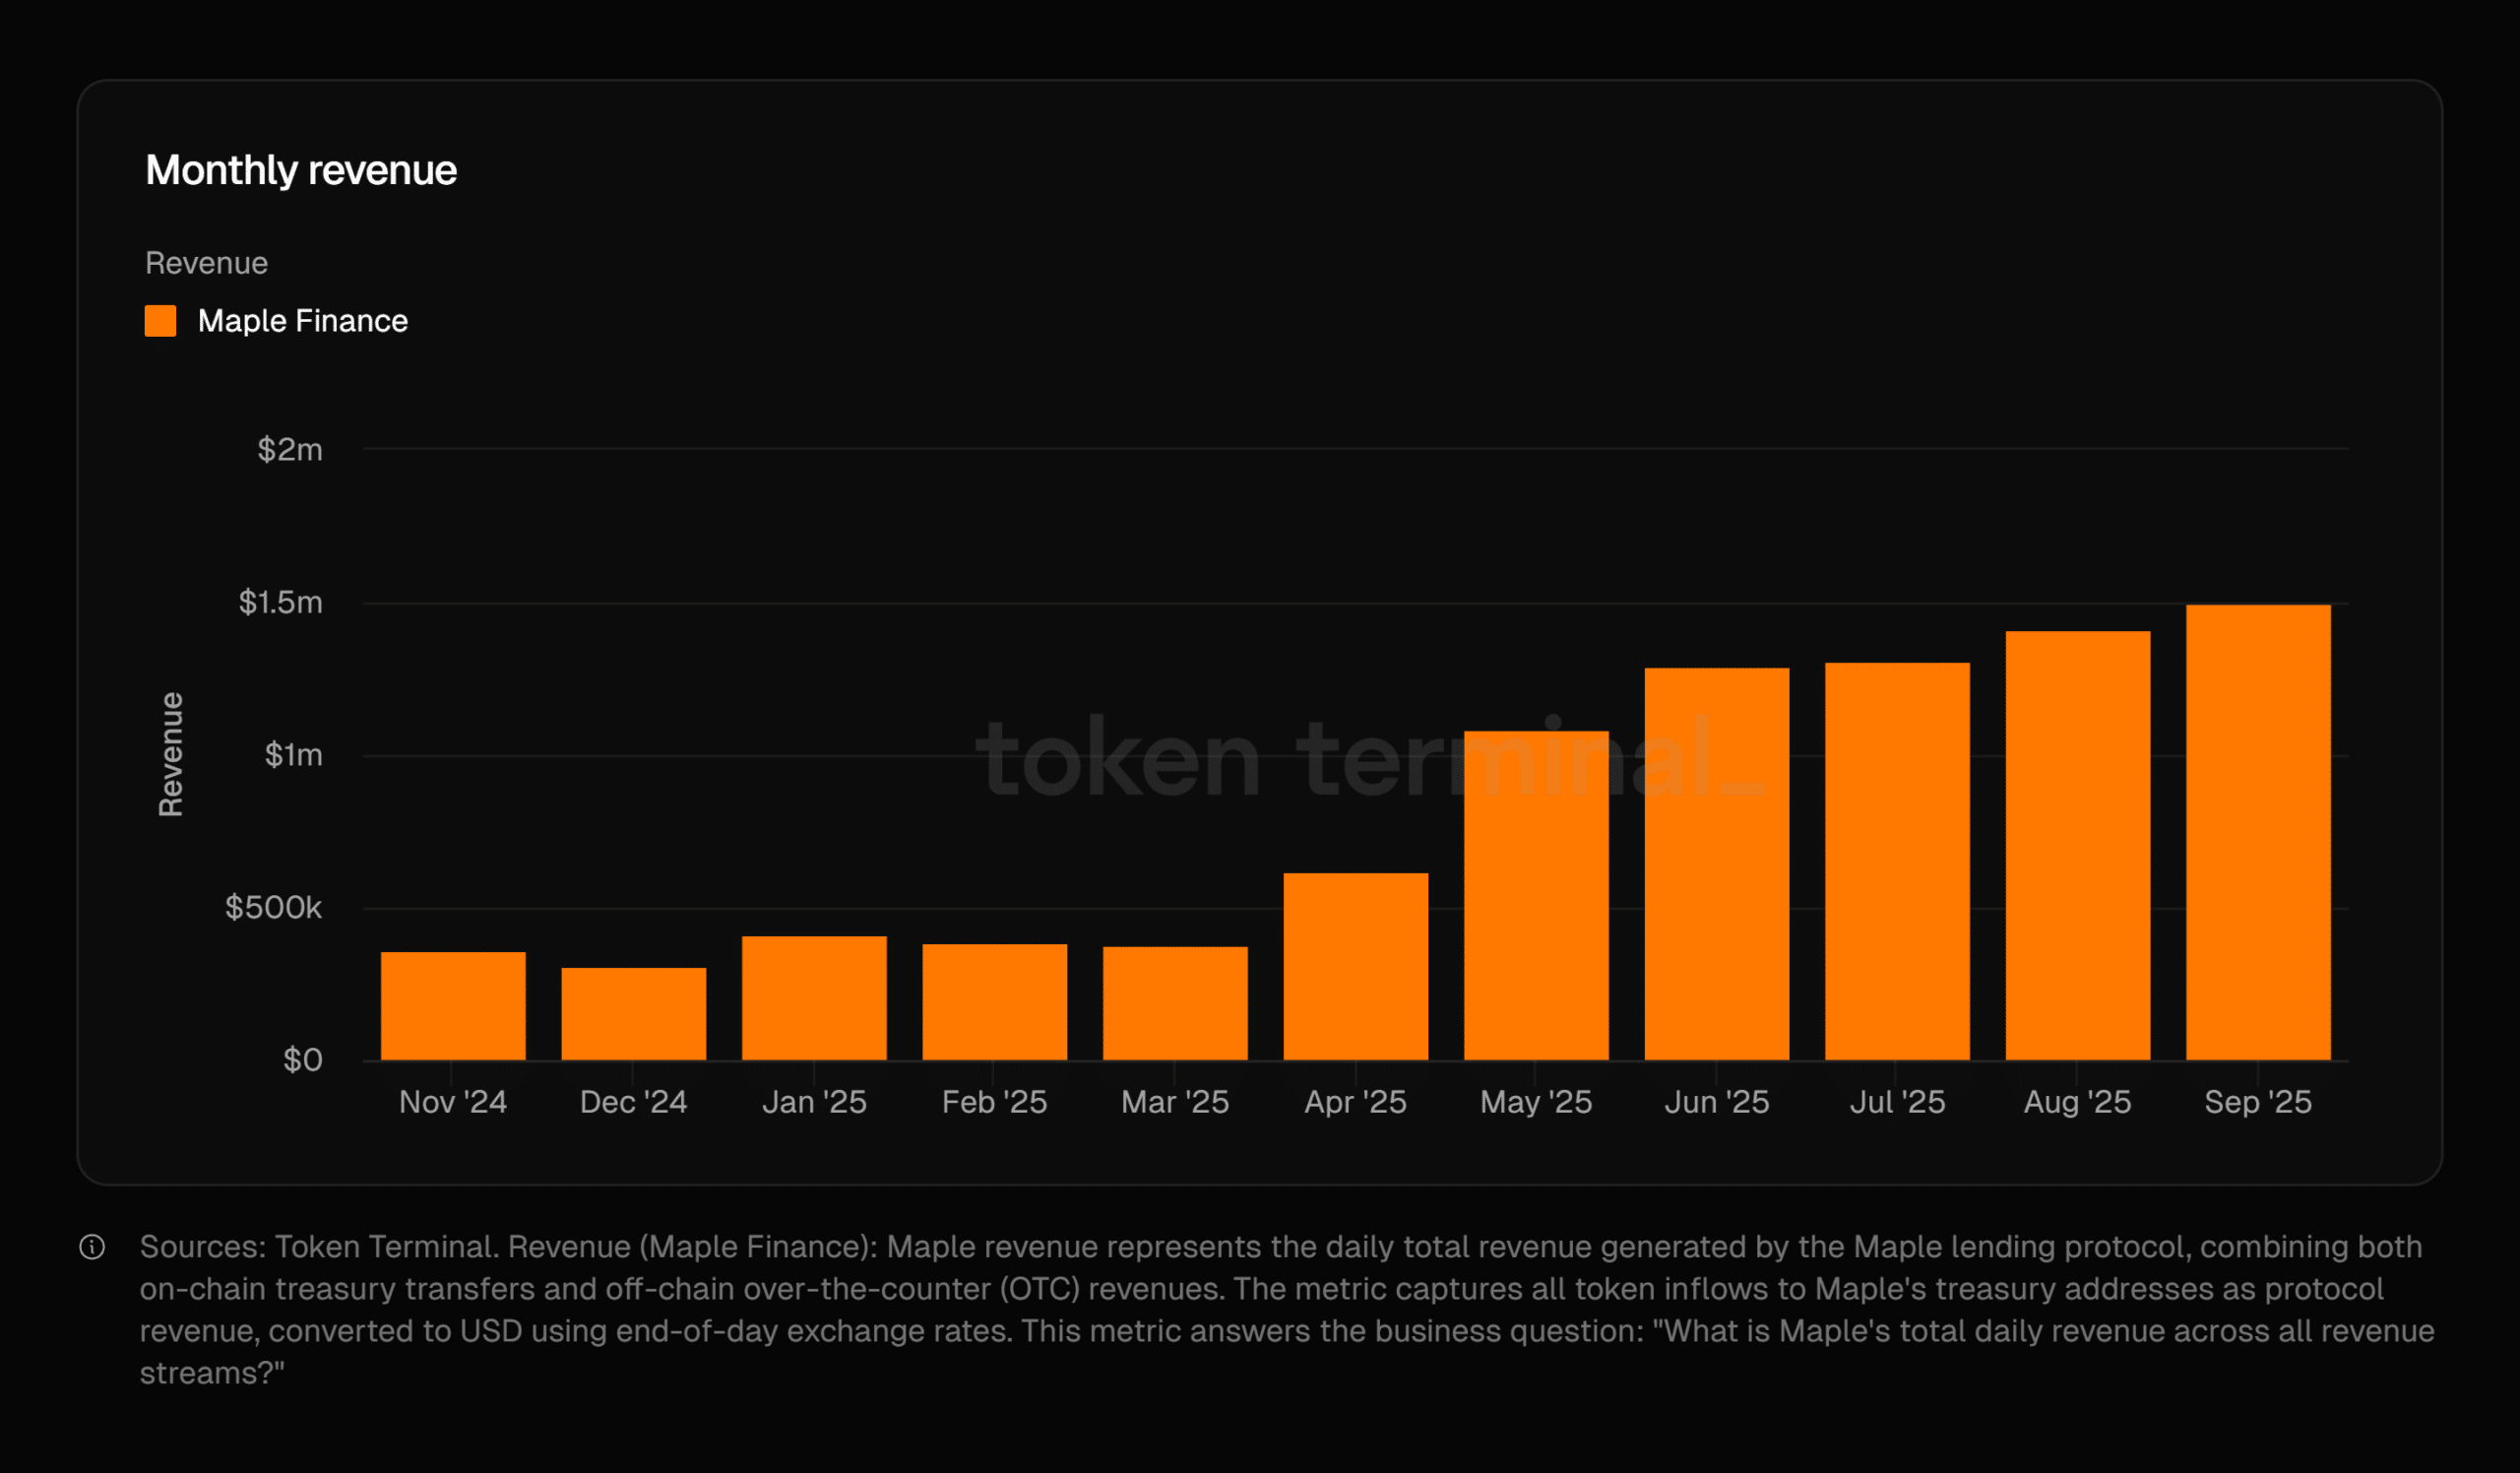Click the info icon beside Sources text
The height and width of the screenshot is (1473, 2520).
[92, 1247]
